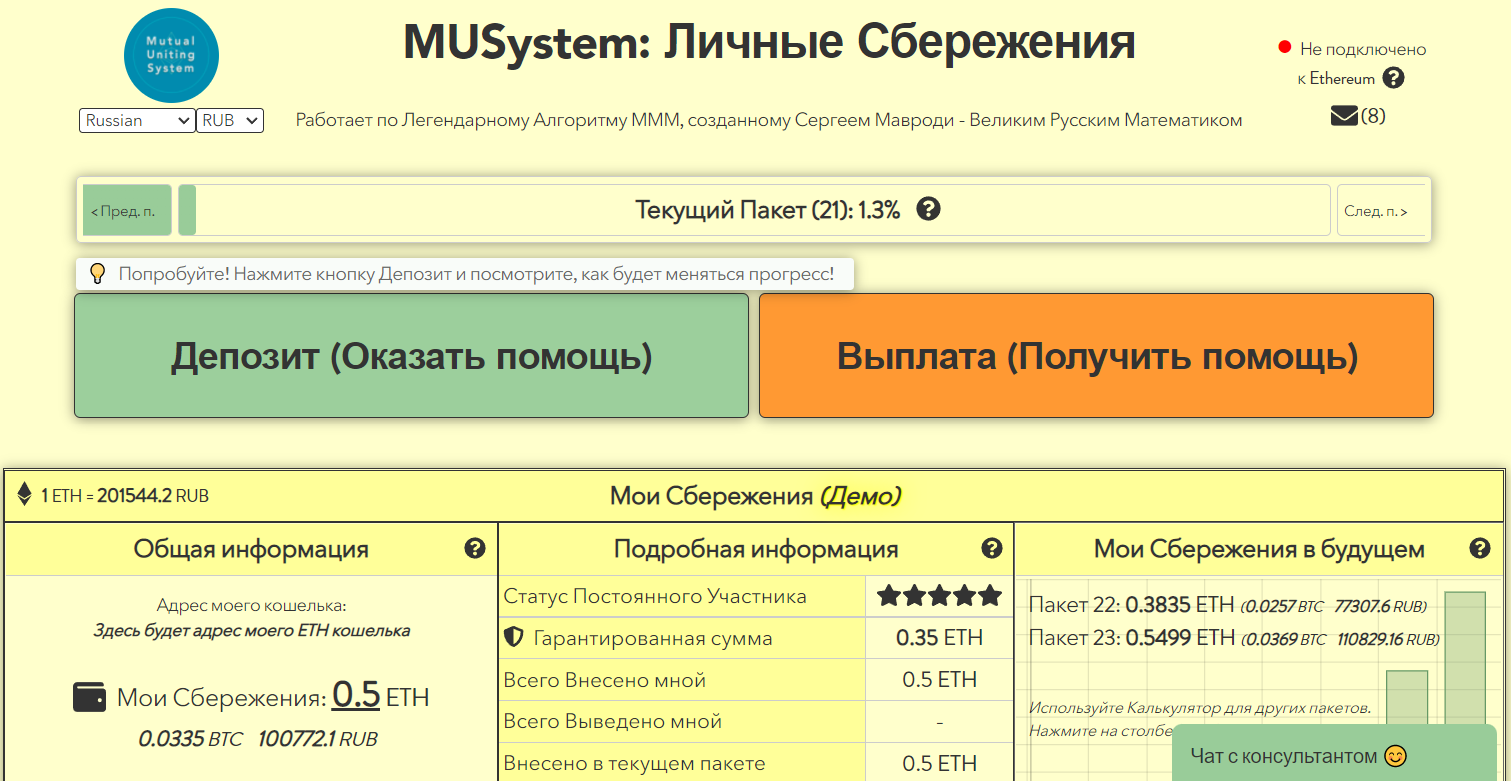Click Внесено в текущем пакете row label
1511x781 pixels.
635,763
